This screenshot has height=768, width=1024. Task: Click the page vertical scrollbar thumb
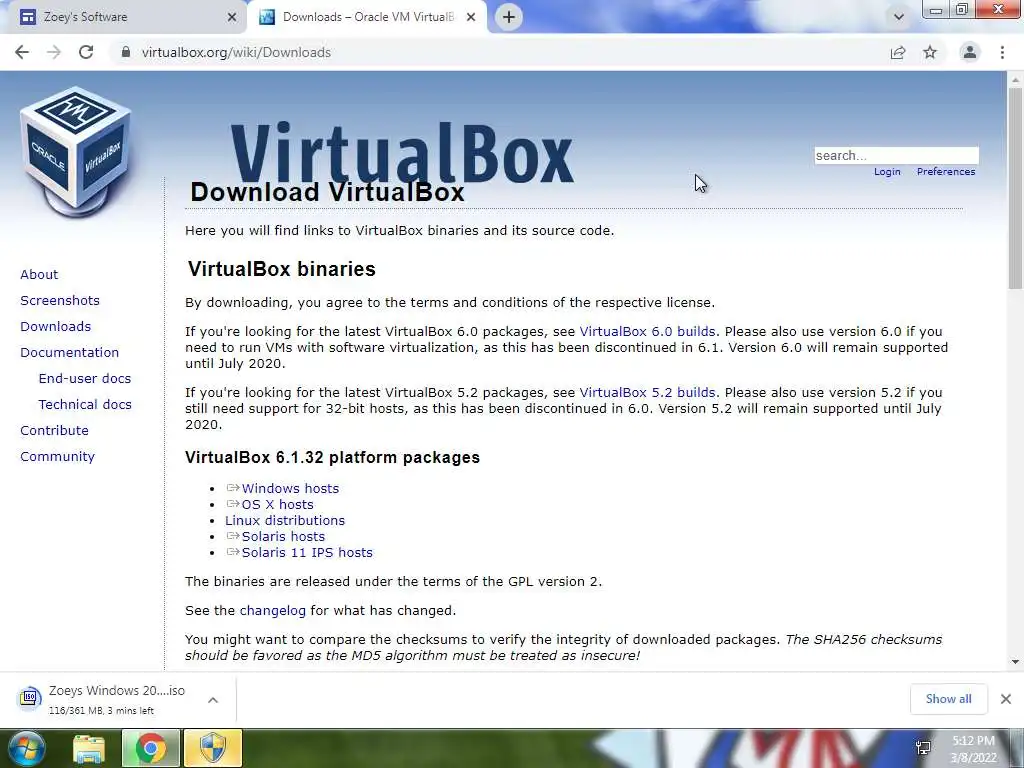[1015, 189]
